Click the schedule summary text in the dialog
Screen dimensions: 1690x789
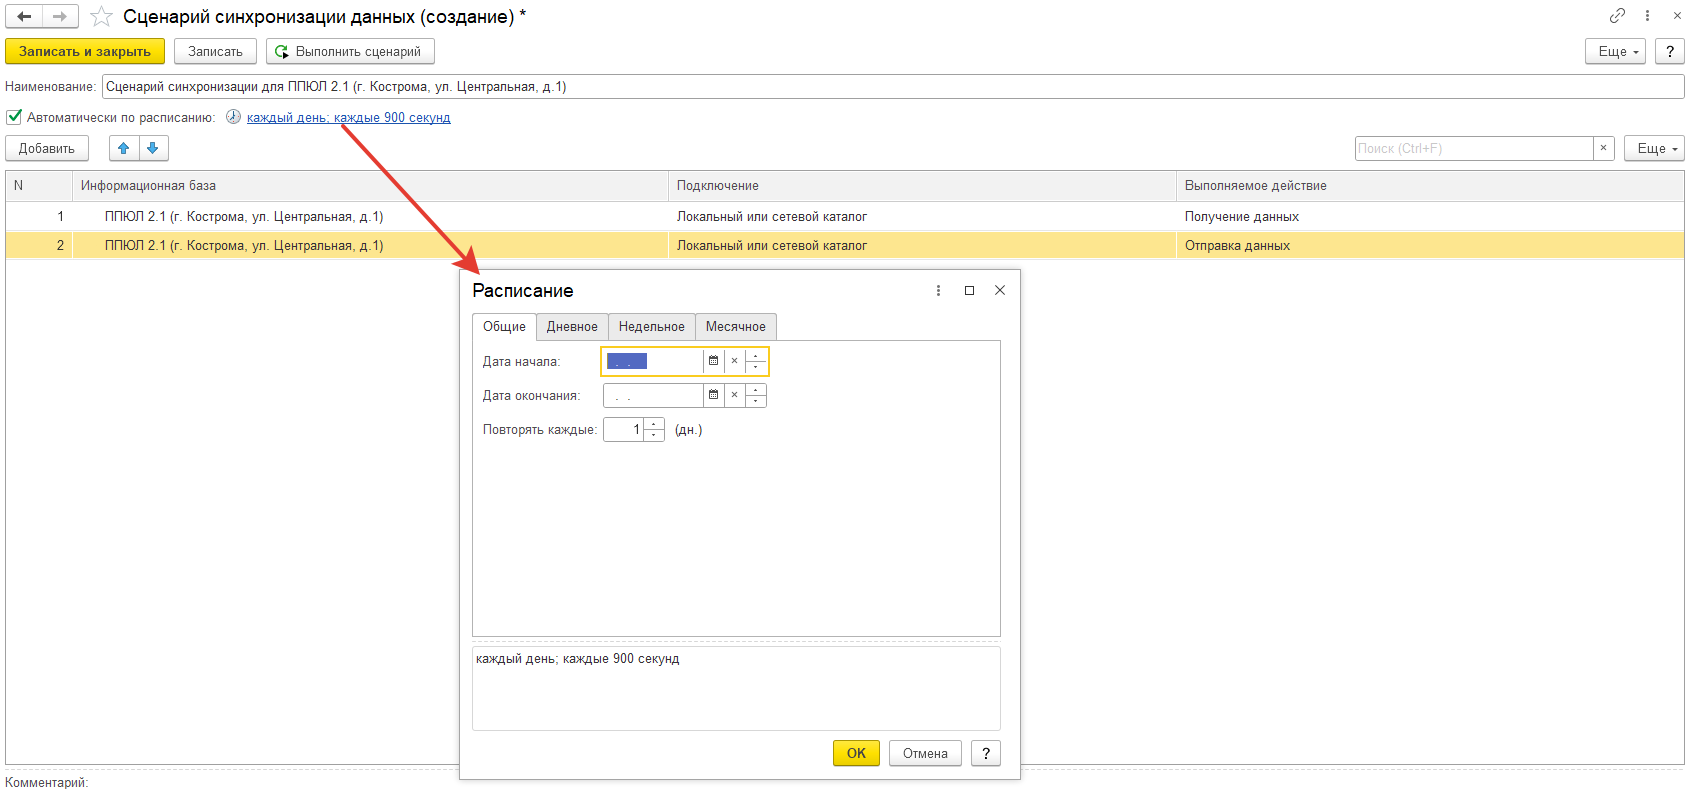pos(577,658)
